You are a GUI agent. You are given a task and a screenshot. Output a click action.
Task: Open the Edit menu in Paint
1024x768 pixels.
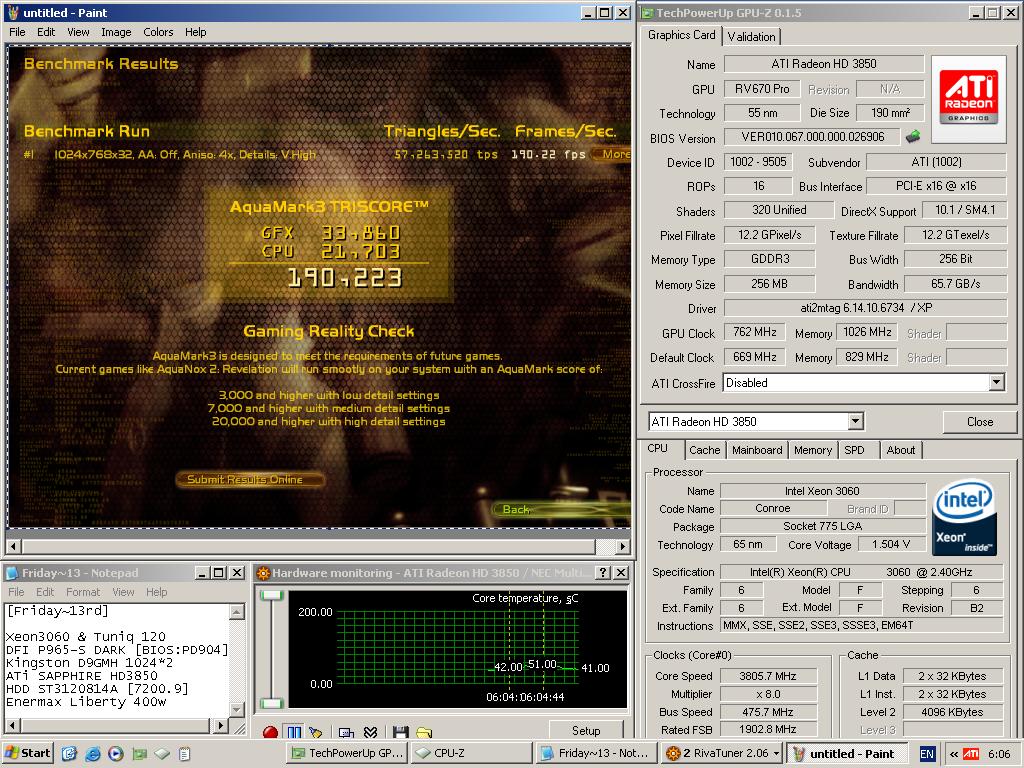click(x=46, y=32)
